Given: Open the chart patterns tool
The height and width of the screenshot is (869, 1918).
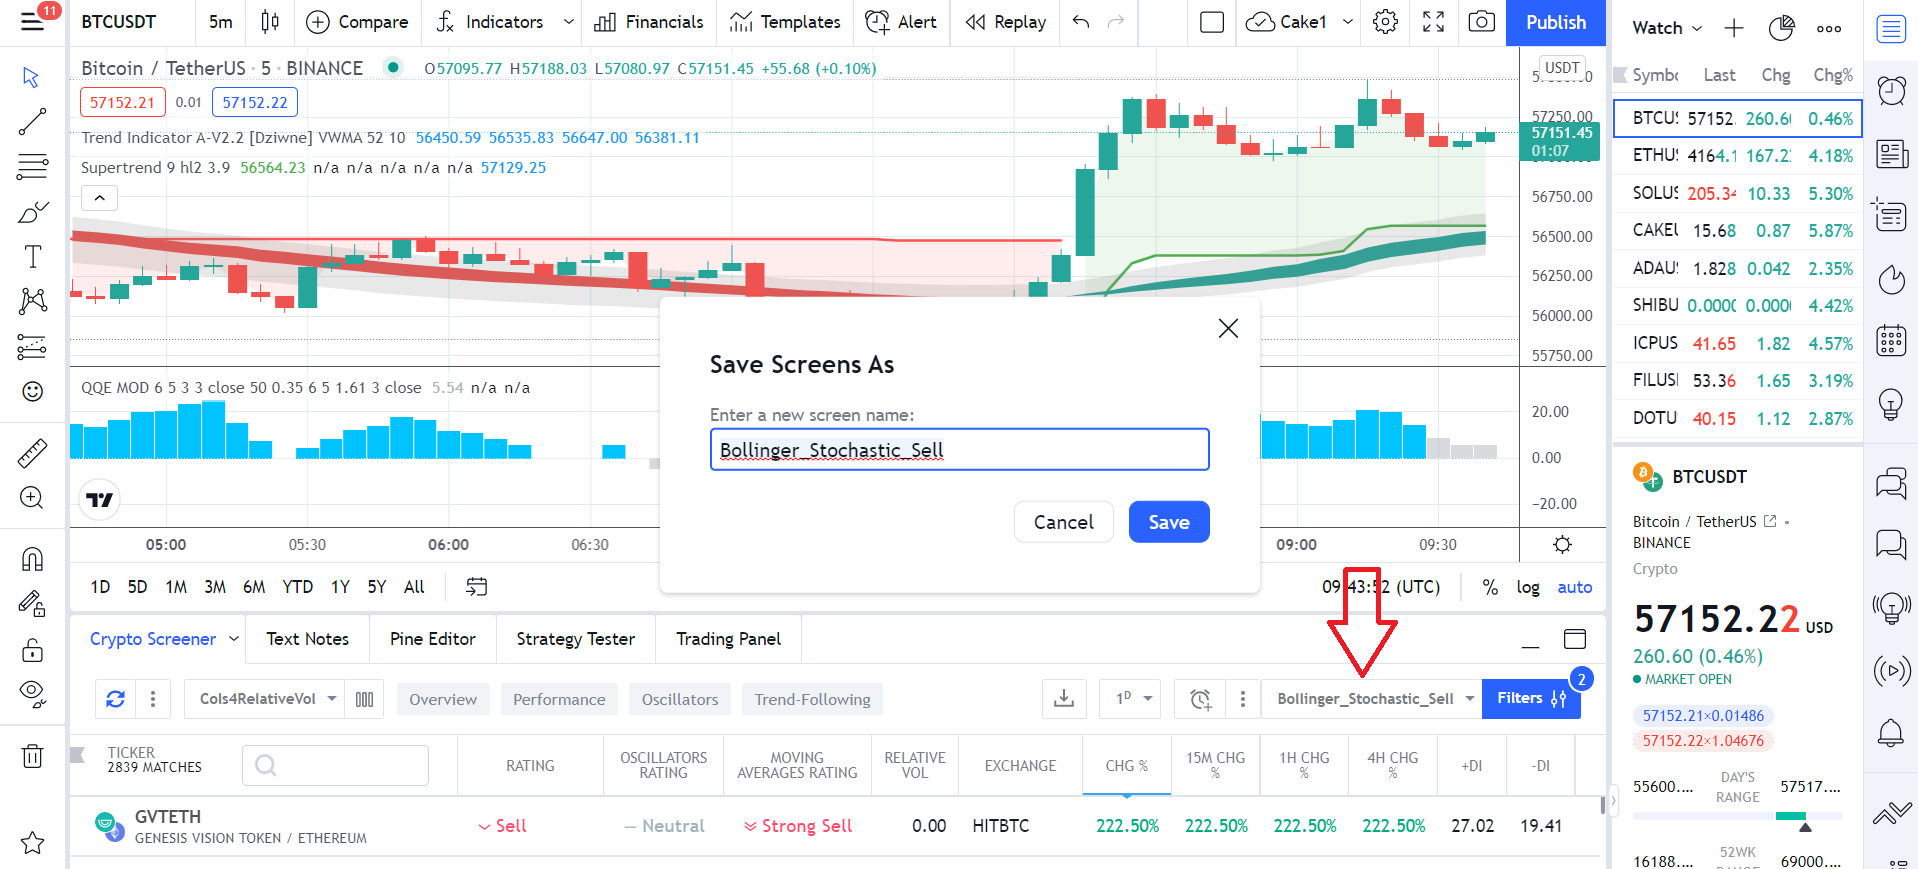Looking at the screenshot, I should (32, 301).
